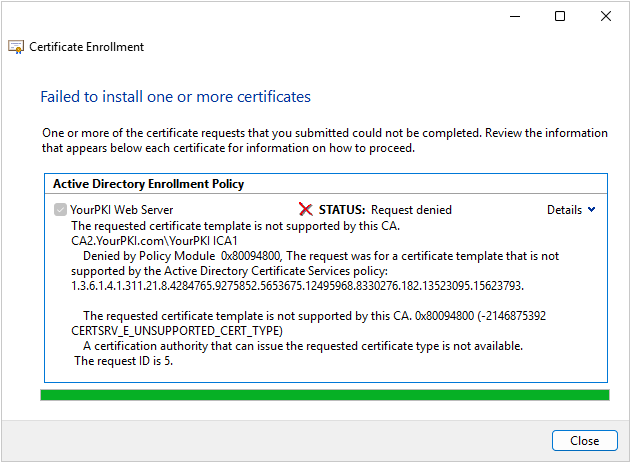Click the CA2.YourPKI.com\YourPKI ICA1 line

click(155, 241)
